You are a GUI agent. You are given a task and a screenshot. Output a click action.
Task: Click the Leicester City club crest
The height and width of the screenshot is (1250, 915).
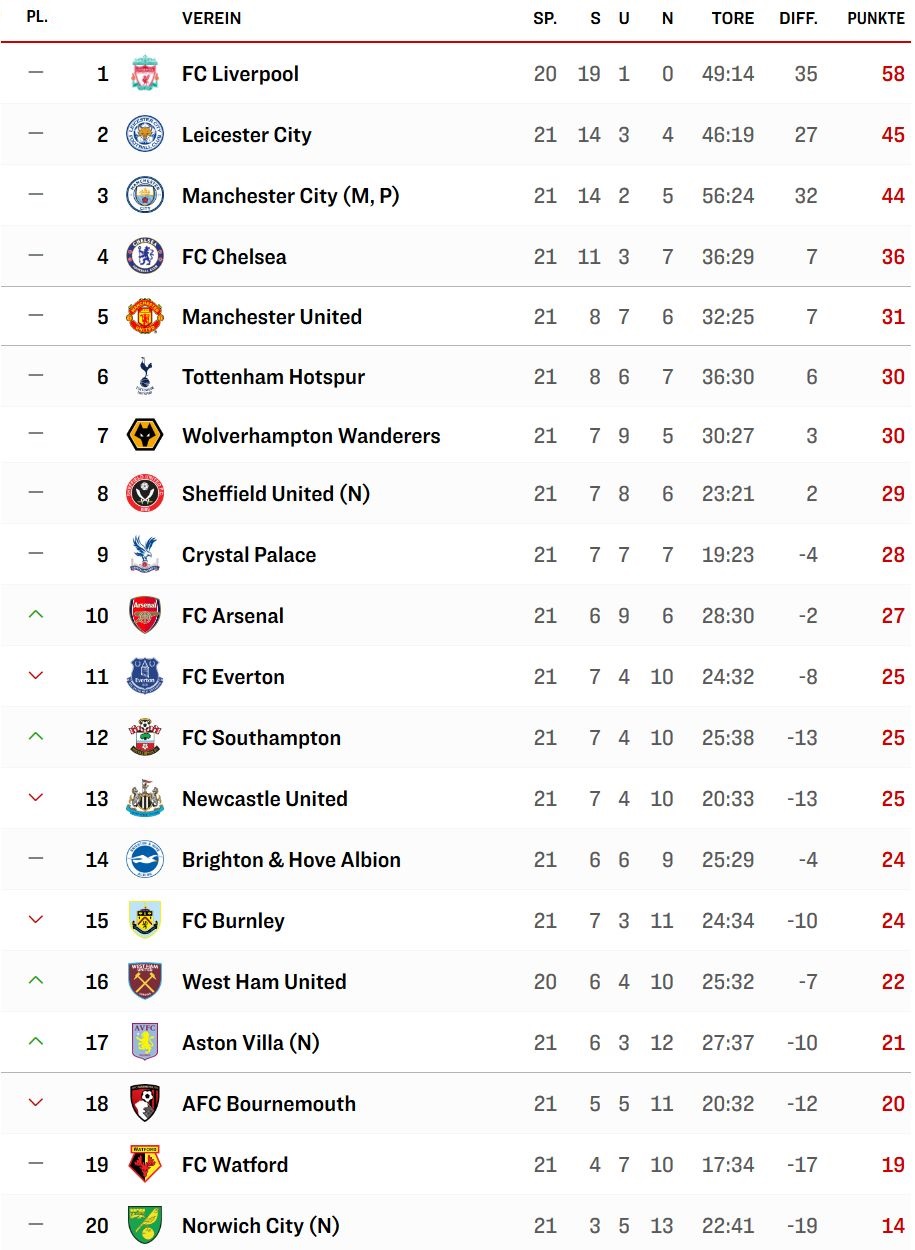[145, 135]
